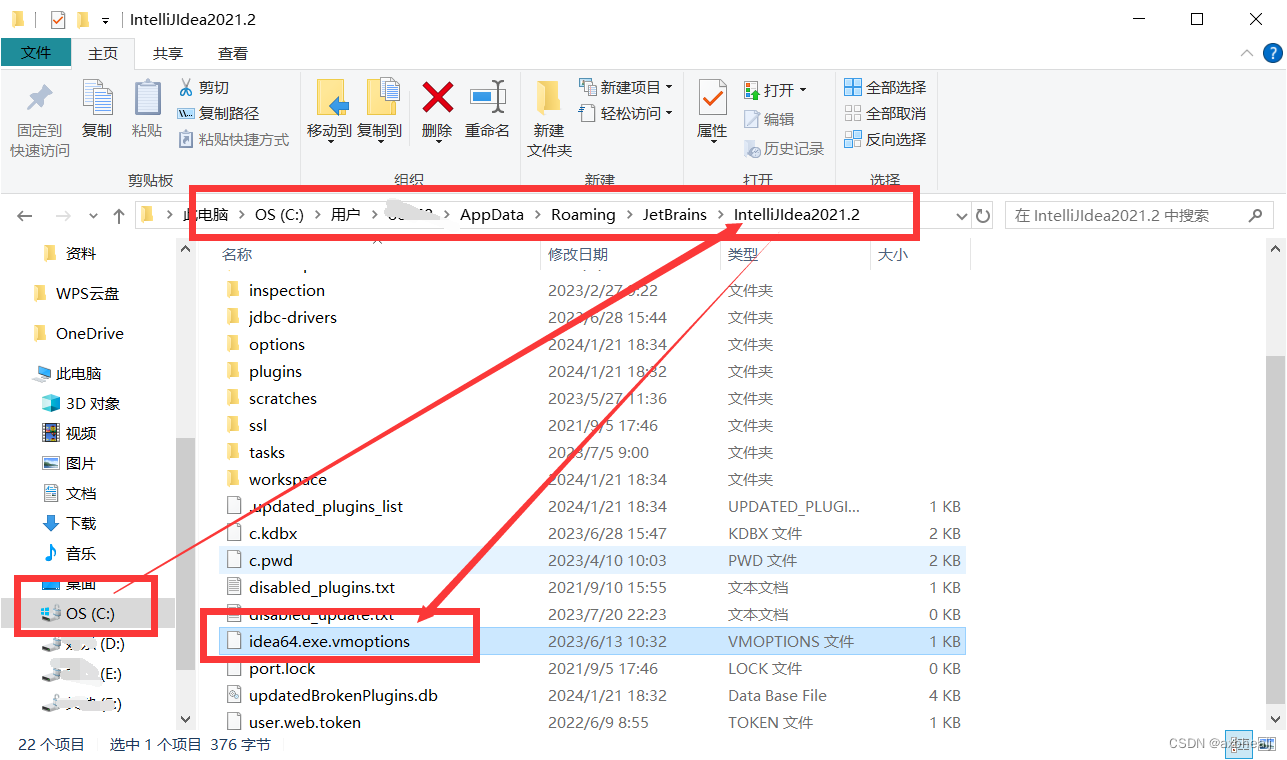Click Paste shortcut (粘贴快捷方式)
The image size is (1287, 760).
[233, 139]
